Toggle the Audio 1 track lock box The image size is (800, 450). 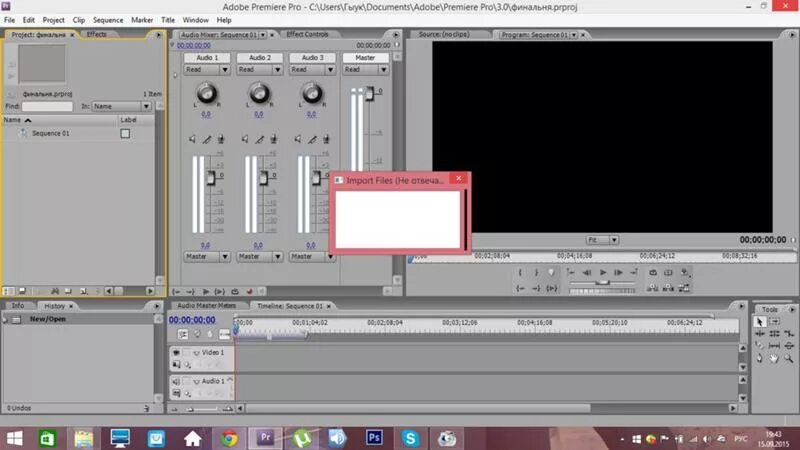(187, 381)
